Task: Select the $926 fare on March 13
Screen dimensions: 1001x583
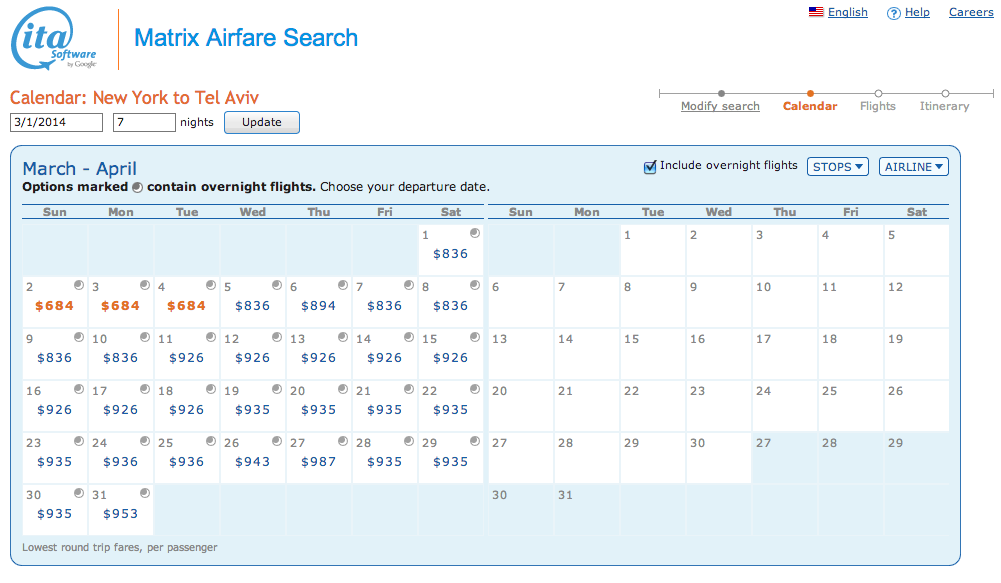Action: click(x=319, y=358)
